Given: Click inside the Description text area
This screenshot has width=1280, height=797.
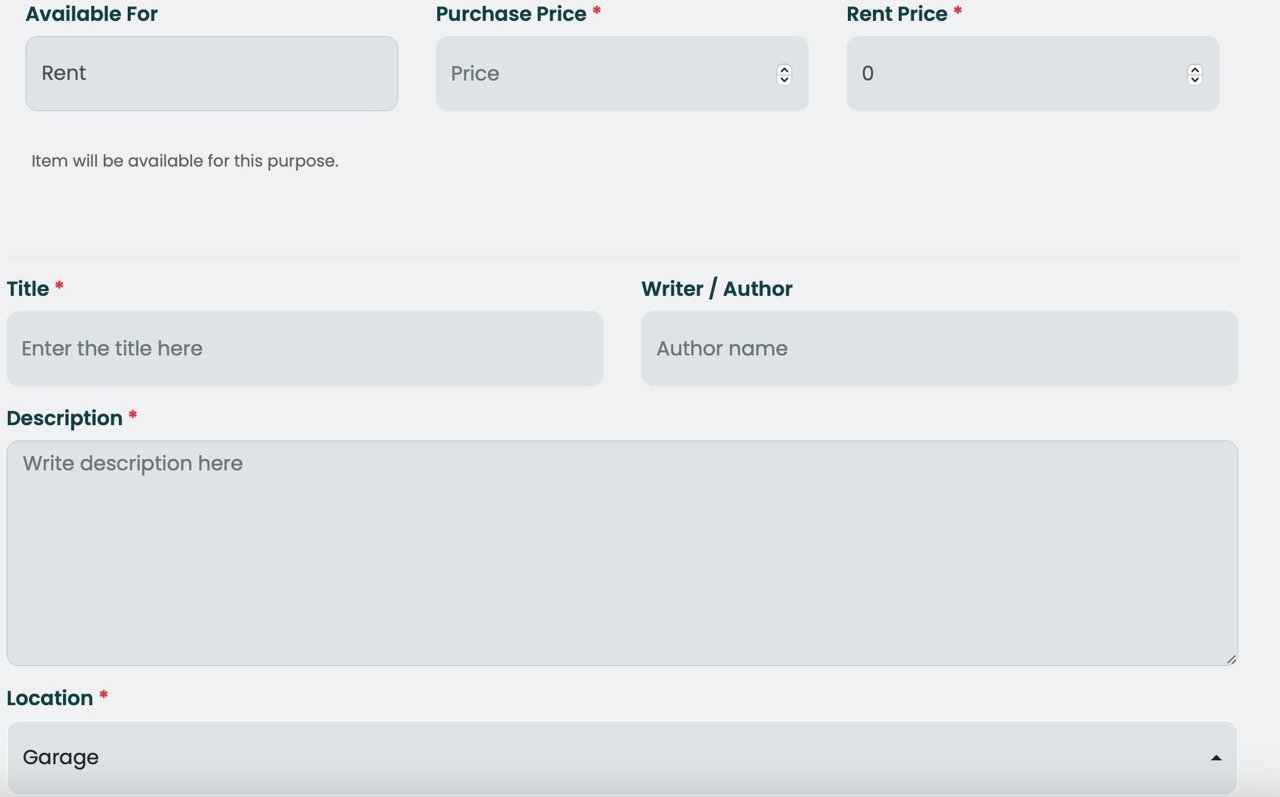Looking at the screenshot, I should 621,553.
